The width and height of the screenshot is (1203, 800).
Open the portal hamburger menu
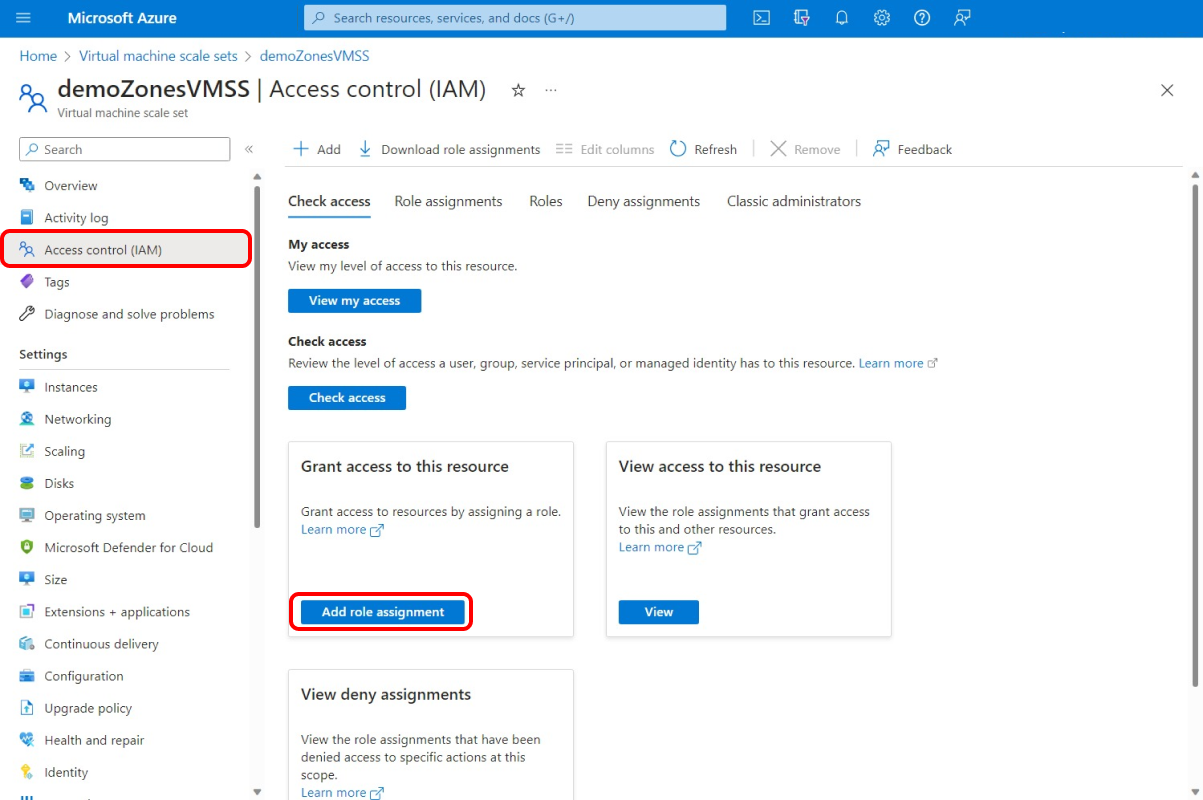pos(23,17)
